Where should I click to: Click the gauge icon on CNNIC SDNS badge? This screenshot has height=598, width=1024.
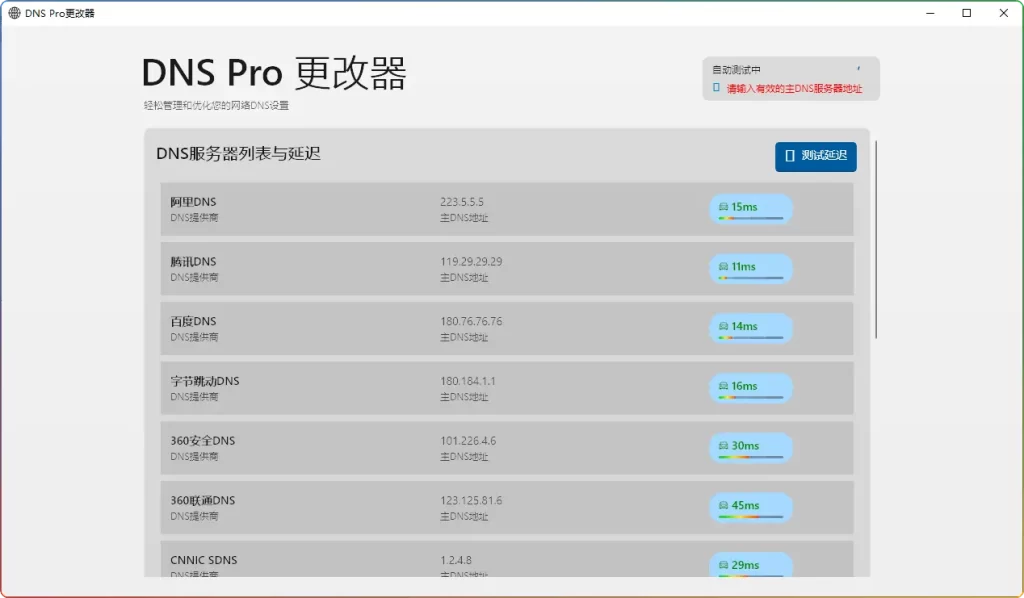723,563
